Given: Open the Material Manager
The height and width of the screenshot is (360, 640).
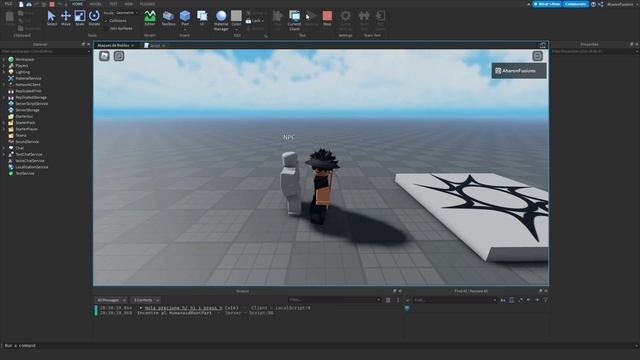Looking at the screenshot, I should click(x=221, y=20).
